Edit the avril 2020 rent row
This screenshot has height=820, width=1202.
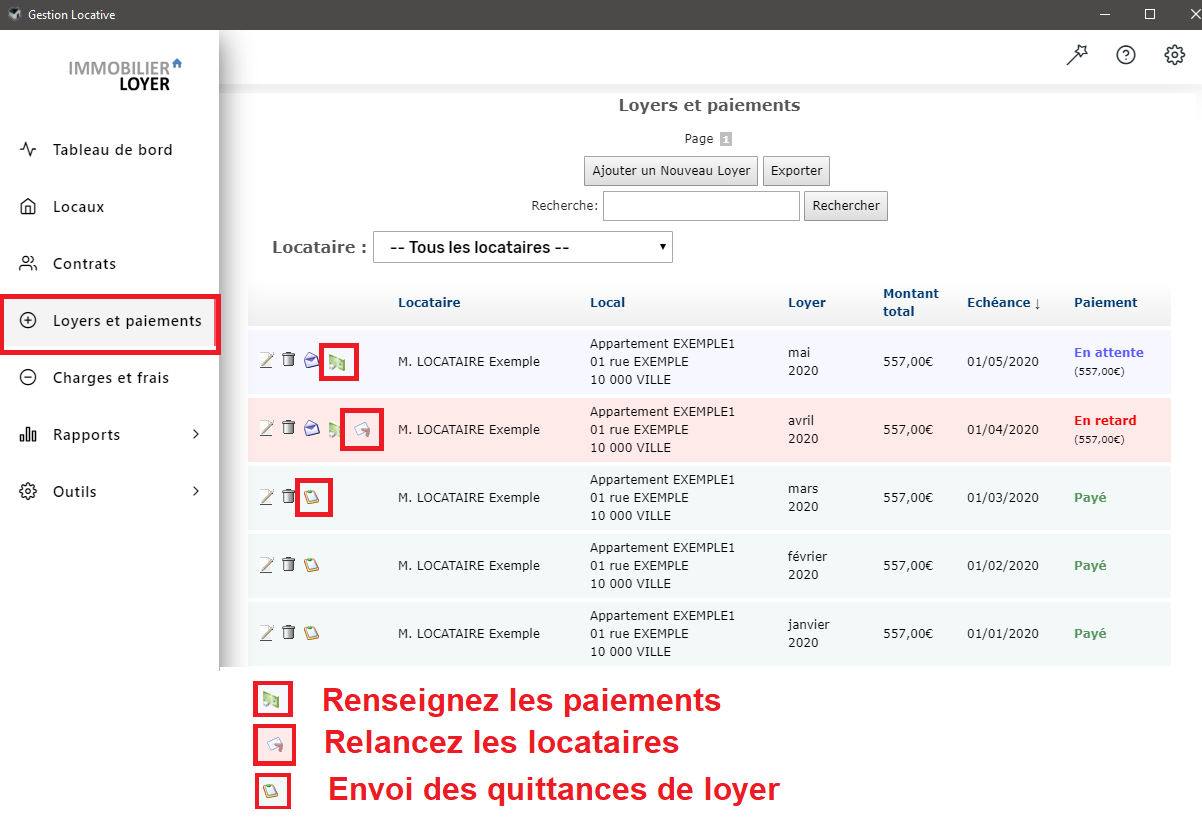point(266,428)
